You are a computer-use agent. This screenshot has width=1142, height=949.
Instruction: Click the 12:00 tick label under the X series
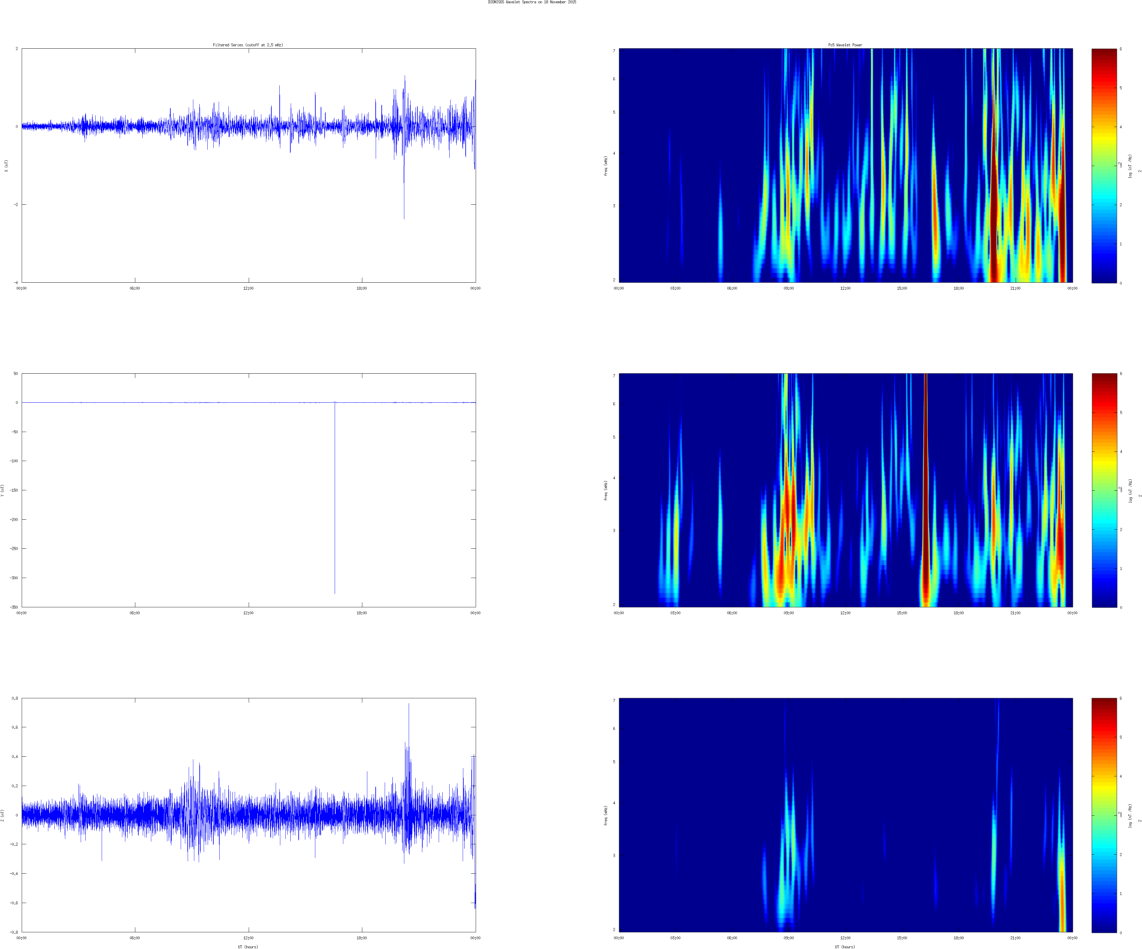pos(248,288)
